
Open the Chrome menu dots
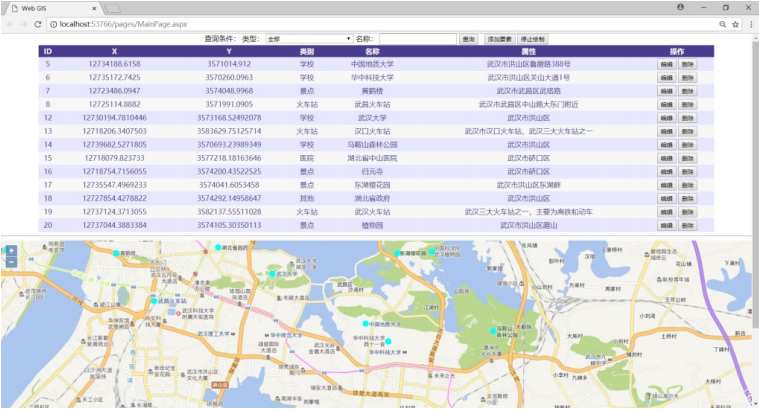[x=751, y=24]
